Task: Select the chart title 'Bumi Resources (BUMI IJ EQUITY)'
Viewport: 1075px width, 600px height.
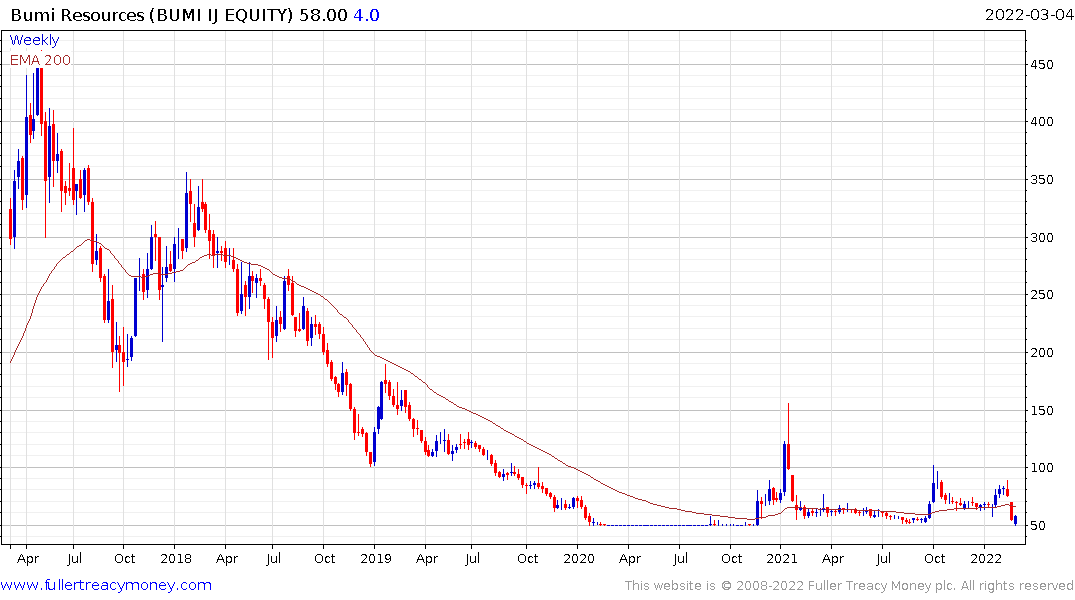Action: tap(152, 15)
